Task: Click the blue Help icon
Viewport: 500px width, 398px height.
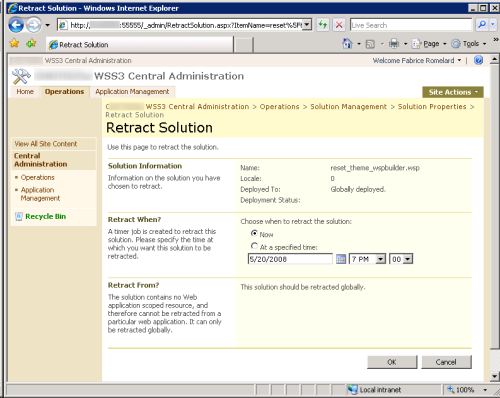Action: [478, 60]
